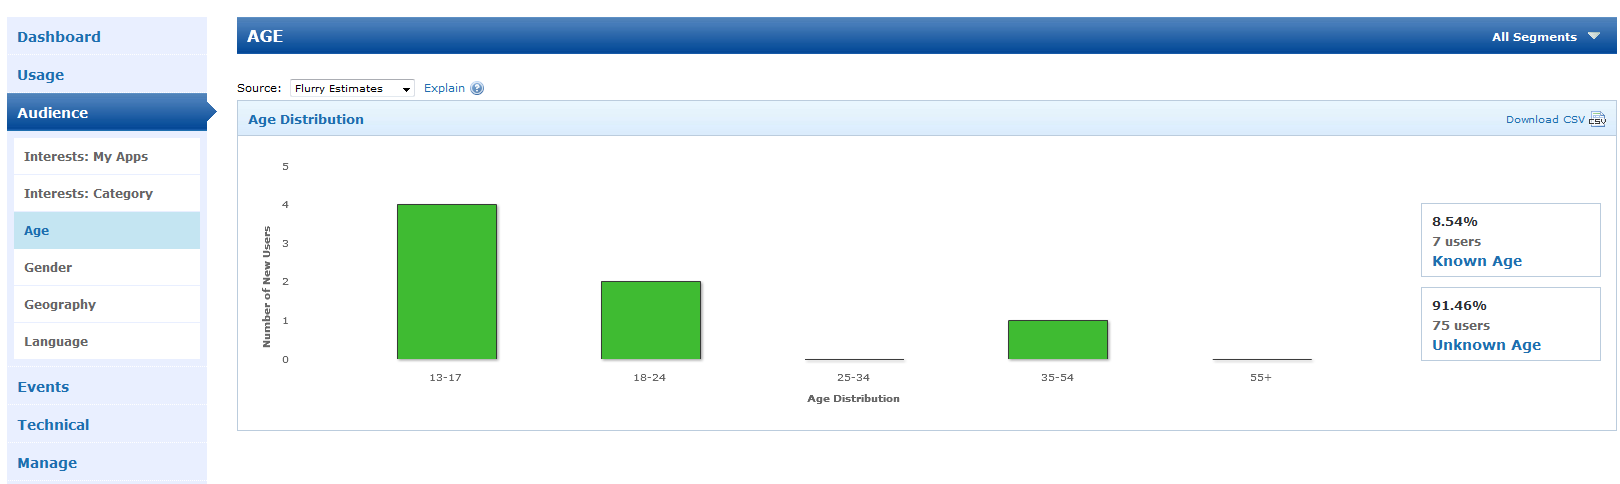Click the CSV file download icon

click(x=1597, y=119)
